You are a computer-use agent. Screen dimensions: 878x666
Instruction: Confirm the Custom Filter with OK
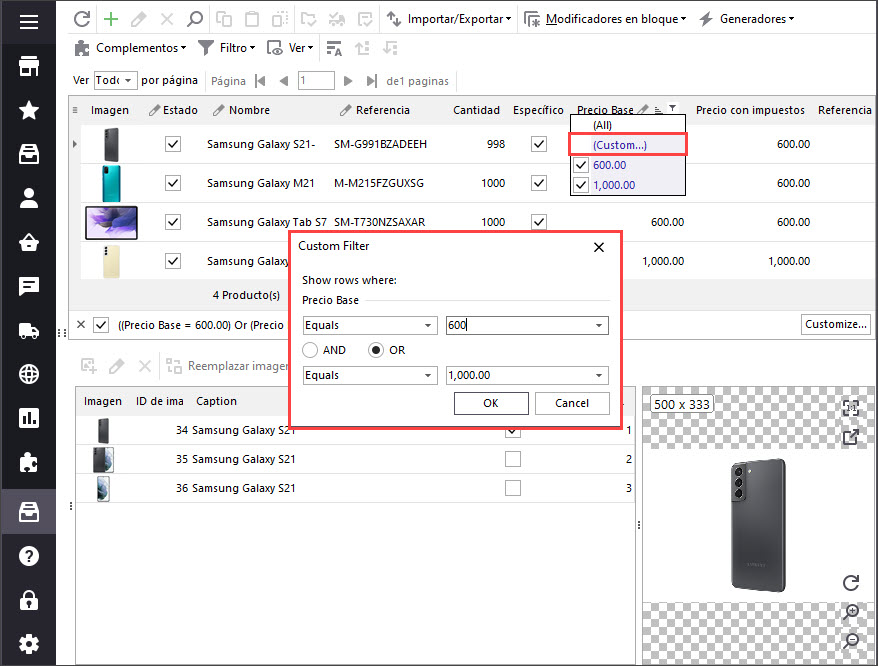[491, 403]
